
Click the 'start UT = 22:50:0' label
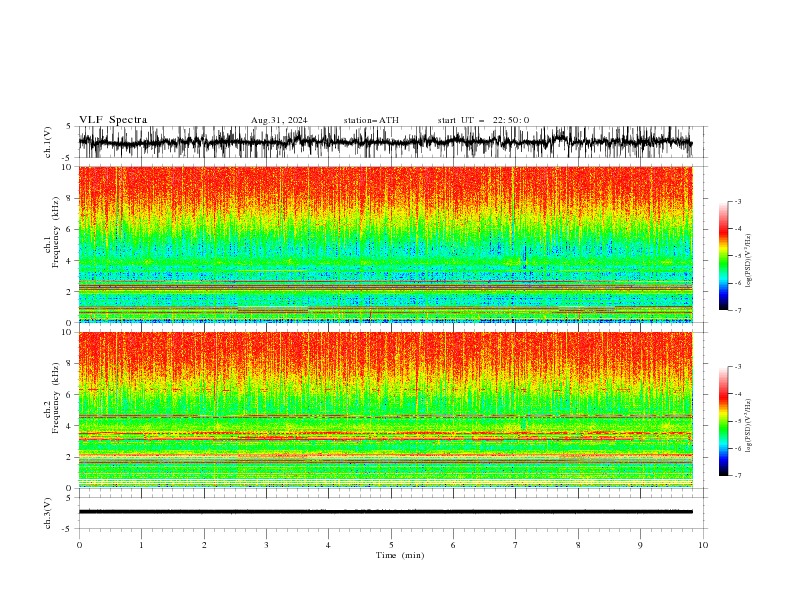click(483, 120)
